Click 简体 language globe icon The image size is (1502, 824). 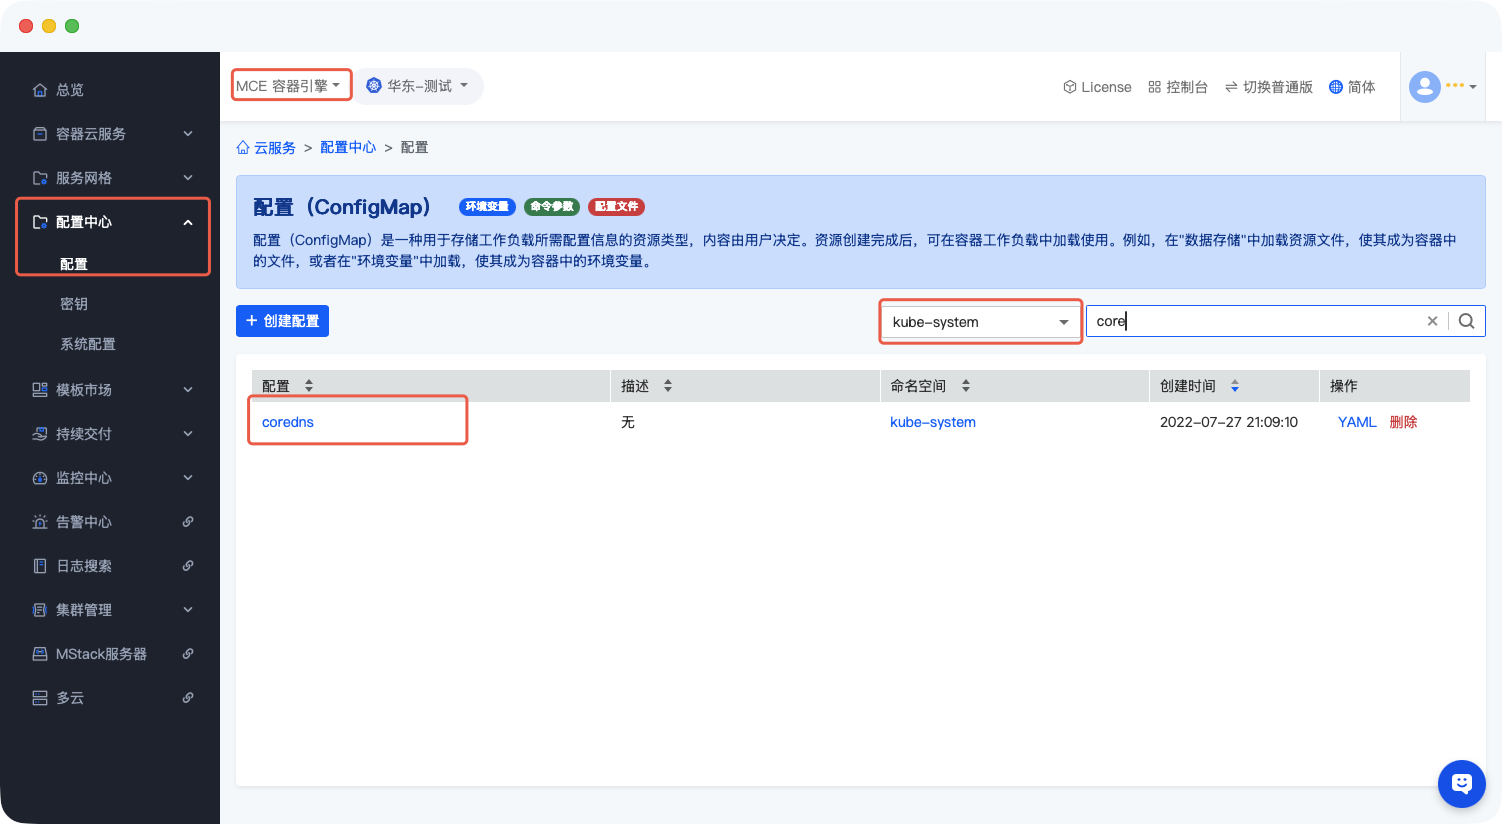[1335, 87]
